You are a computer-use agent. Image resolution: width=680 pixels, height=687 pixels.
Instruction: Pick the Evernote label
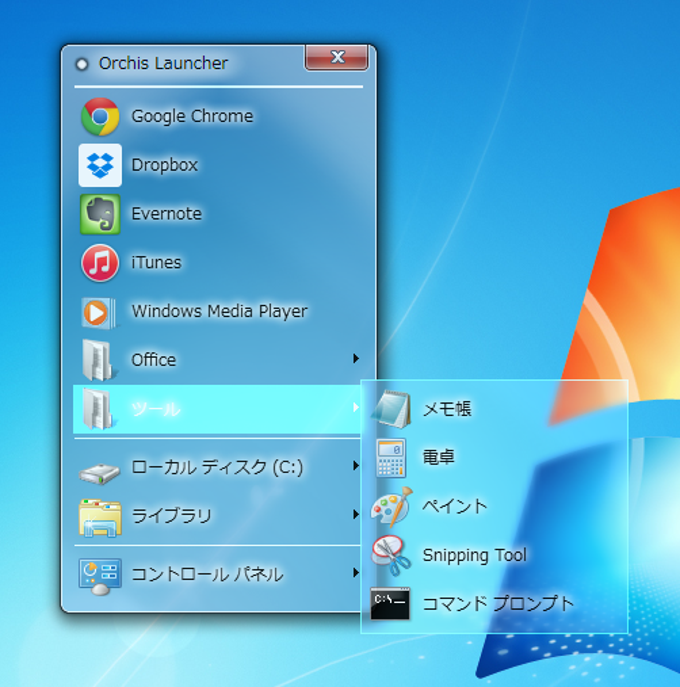166,214
